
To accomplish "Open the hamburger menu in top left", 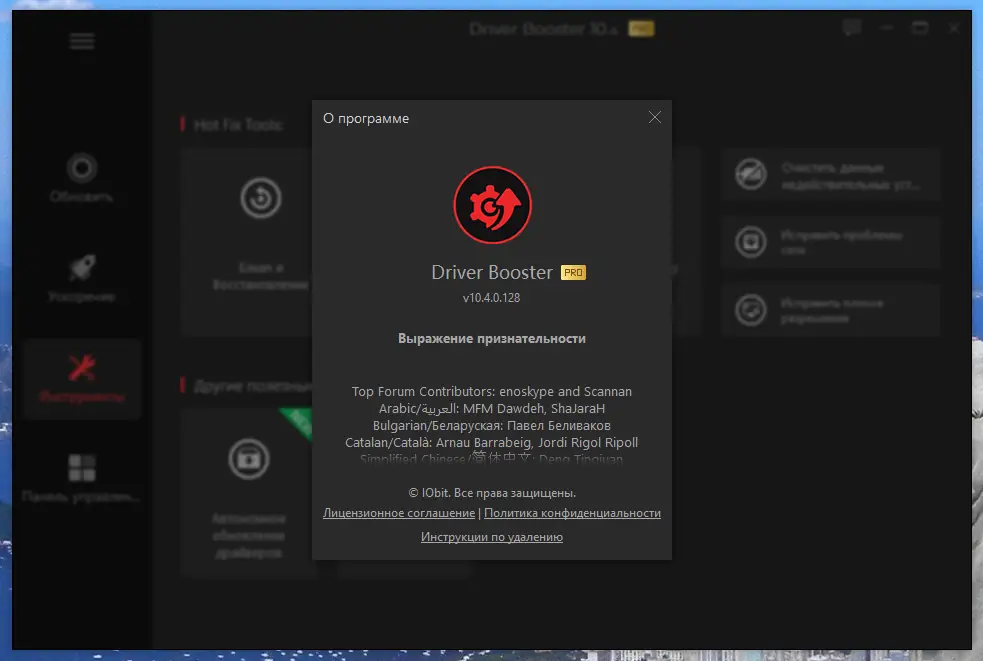I will [81, 40].
